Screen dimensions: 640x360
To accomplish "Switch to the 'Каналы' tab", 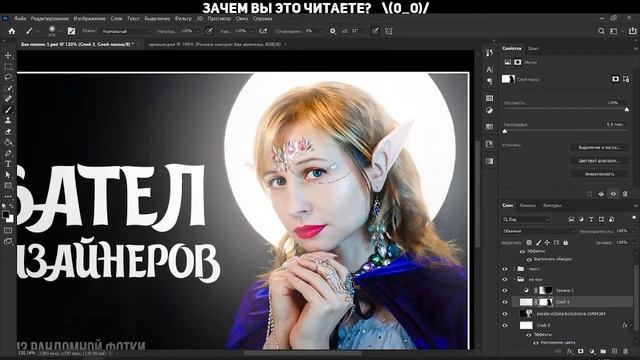I will click(527, 205).
